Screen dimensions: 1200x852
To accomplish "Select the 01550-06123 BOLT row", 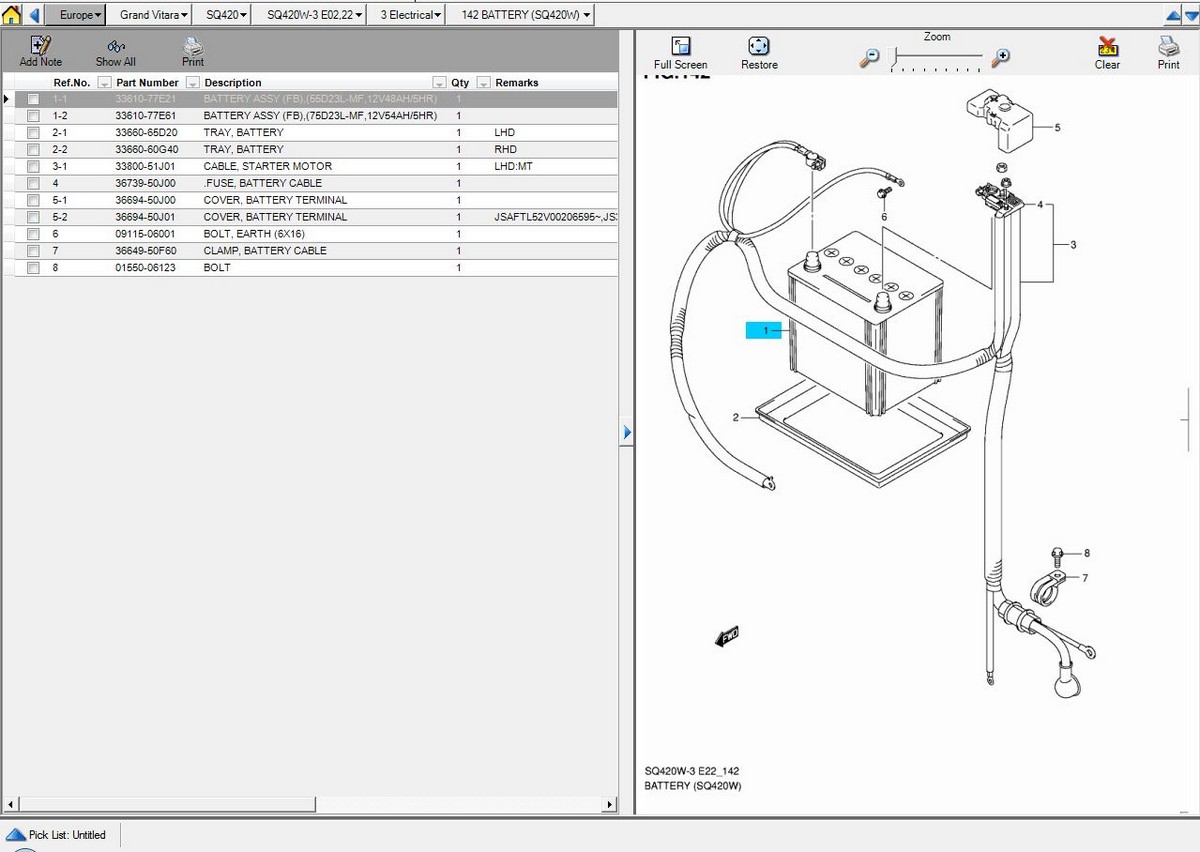I will point(310,268).
